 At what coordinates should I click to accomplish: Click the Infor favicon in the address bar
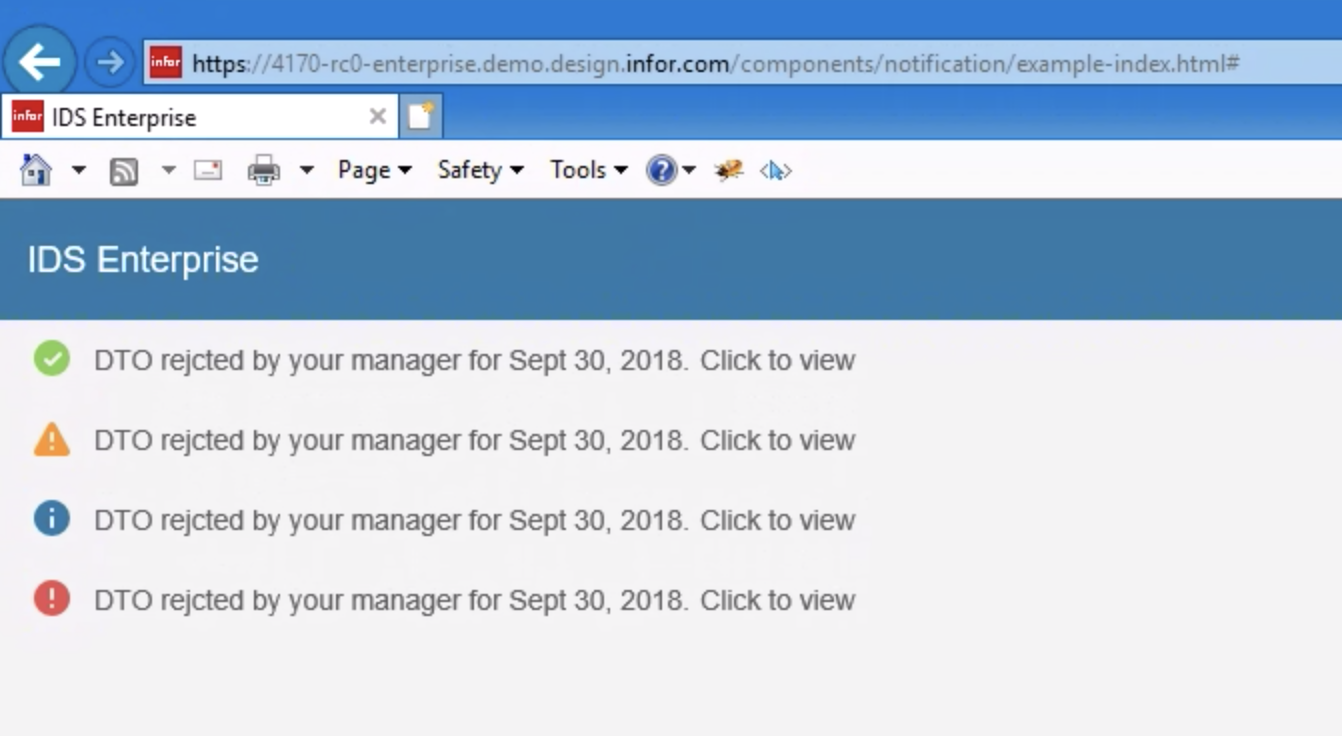point(166,63)
